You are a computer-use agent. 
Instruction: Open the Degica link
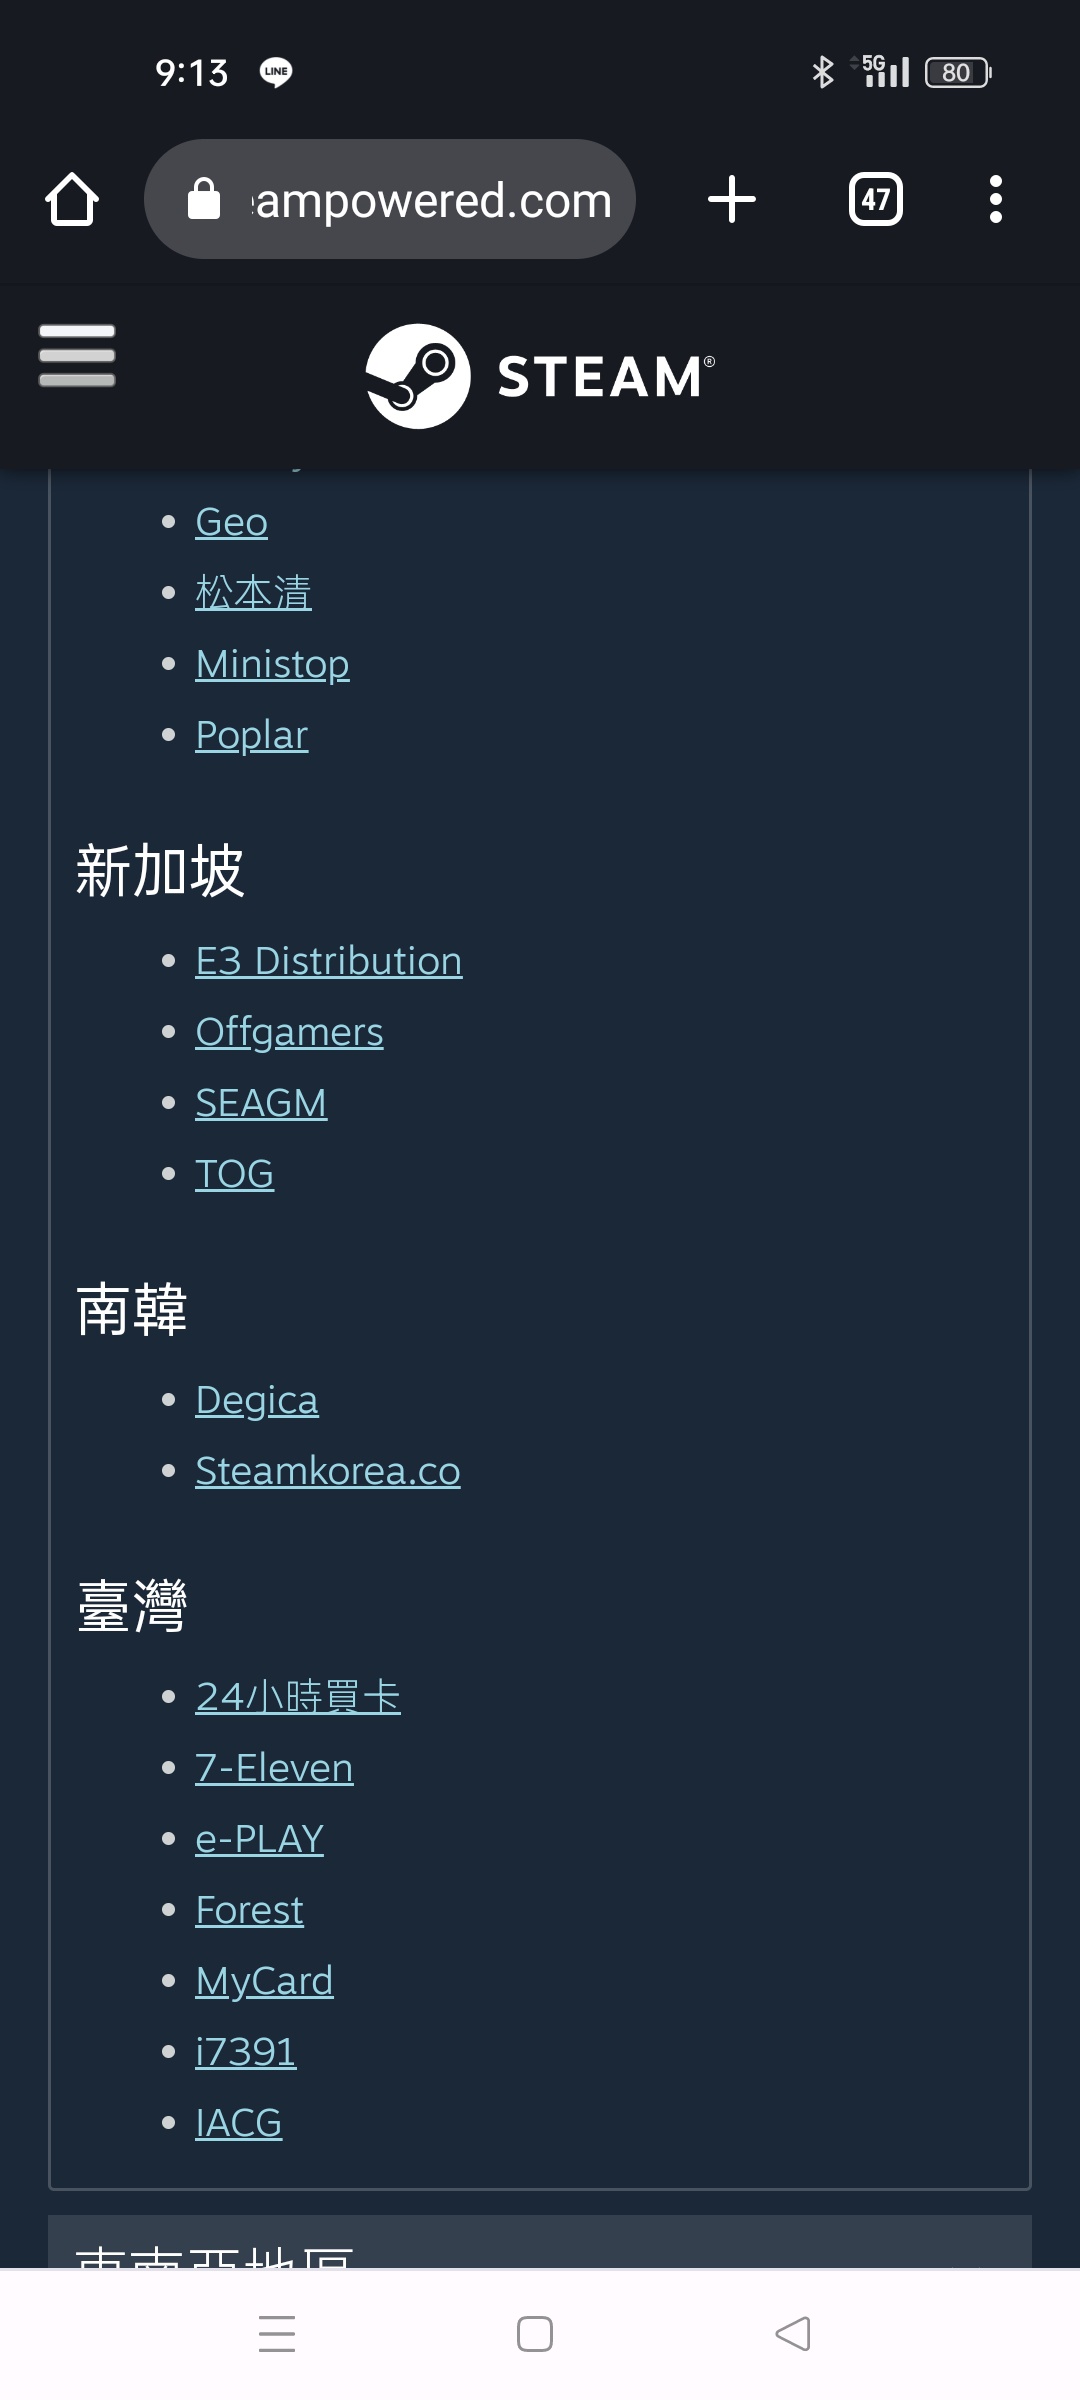[x=257, y=1400]
